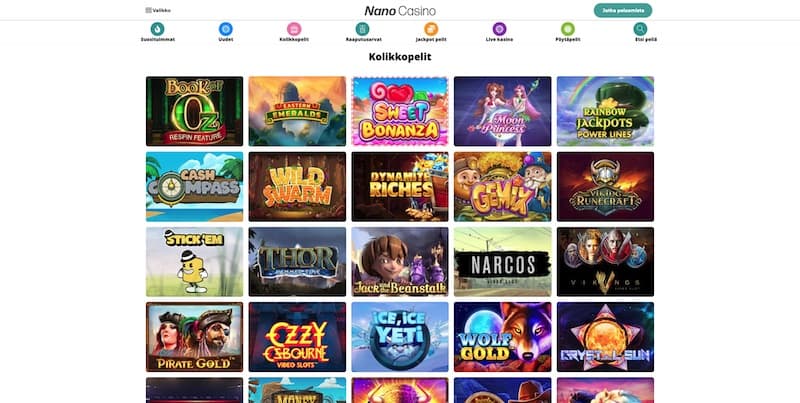
Task: Launch the Narcos video slot
Action: pos(503,262)
